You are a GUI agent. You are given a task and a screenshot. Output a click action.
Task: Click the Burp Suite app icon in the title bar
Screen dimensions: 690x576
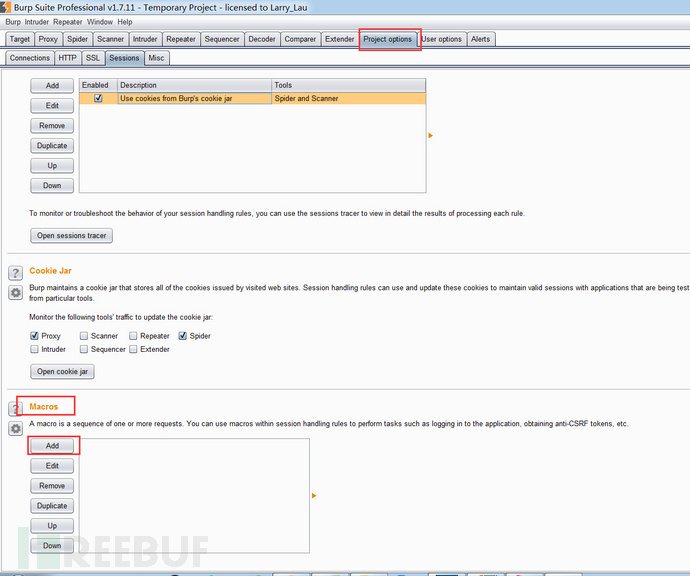point(6,7)
